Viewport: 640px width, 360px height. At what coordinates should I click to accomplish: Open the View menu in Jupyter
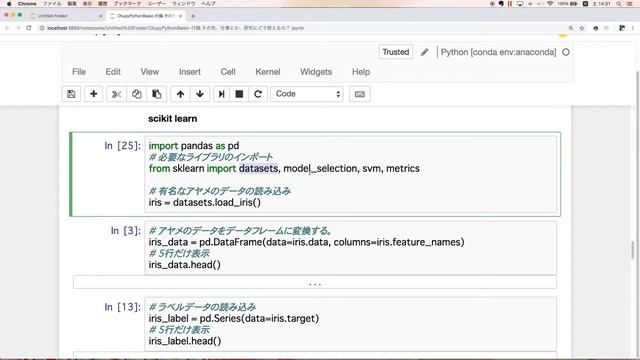click(x=150, y=72)
